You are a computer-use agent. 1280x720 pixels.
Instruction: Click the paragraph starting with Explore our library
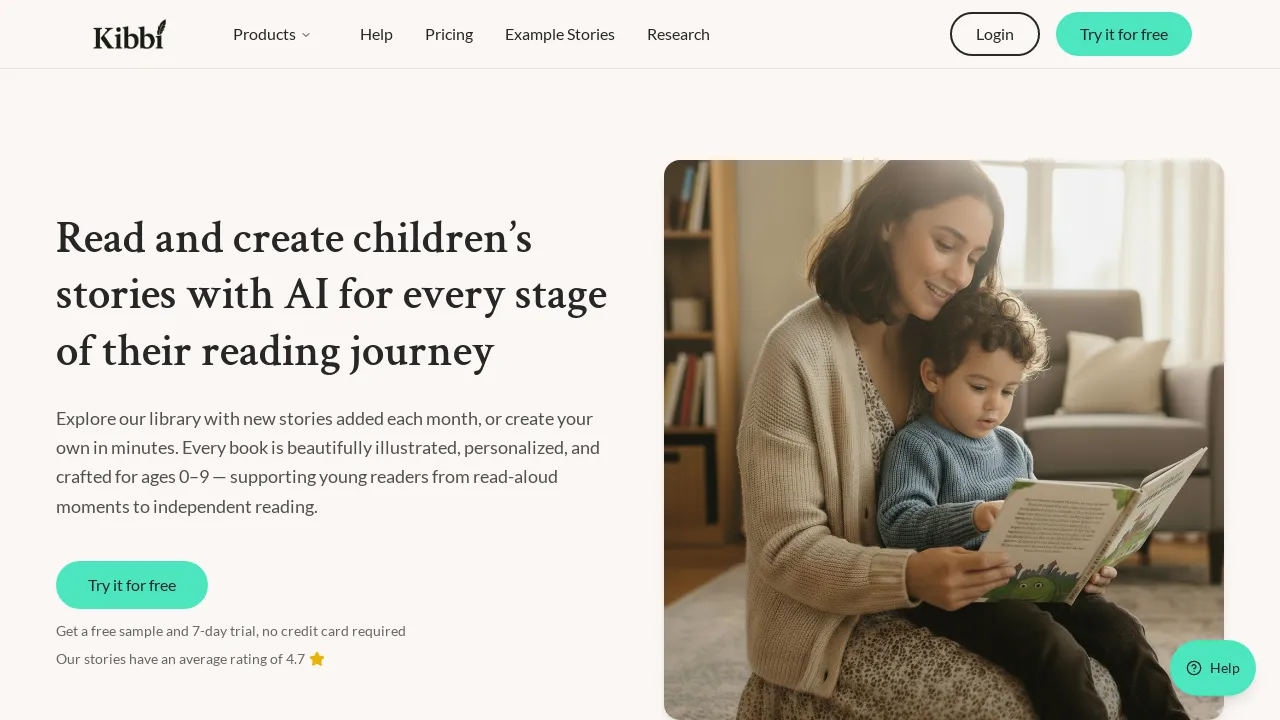(328, 462)
